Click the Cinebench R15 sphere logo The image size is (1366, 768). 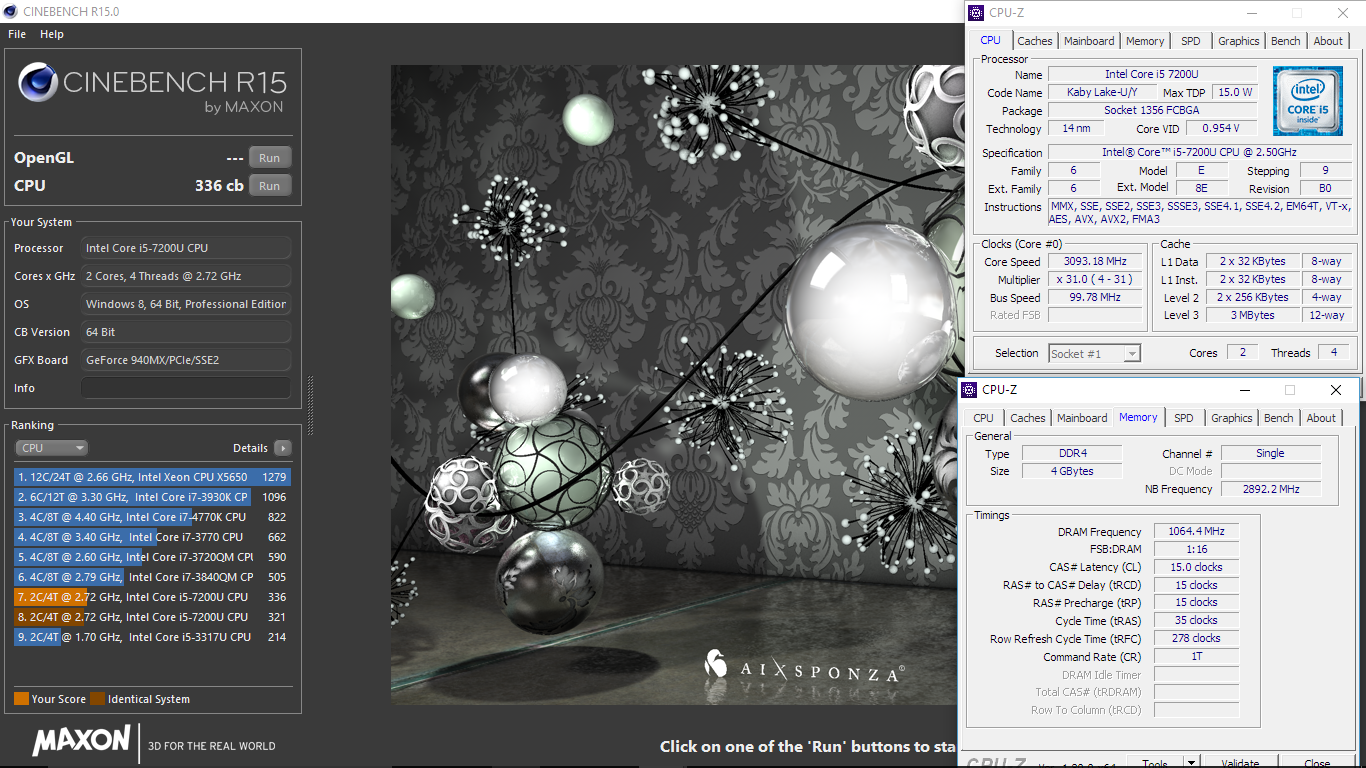tap(37, 82)
